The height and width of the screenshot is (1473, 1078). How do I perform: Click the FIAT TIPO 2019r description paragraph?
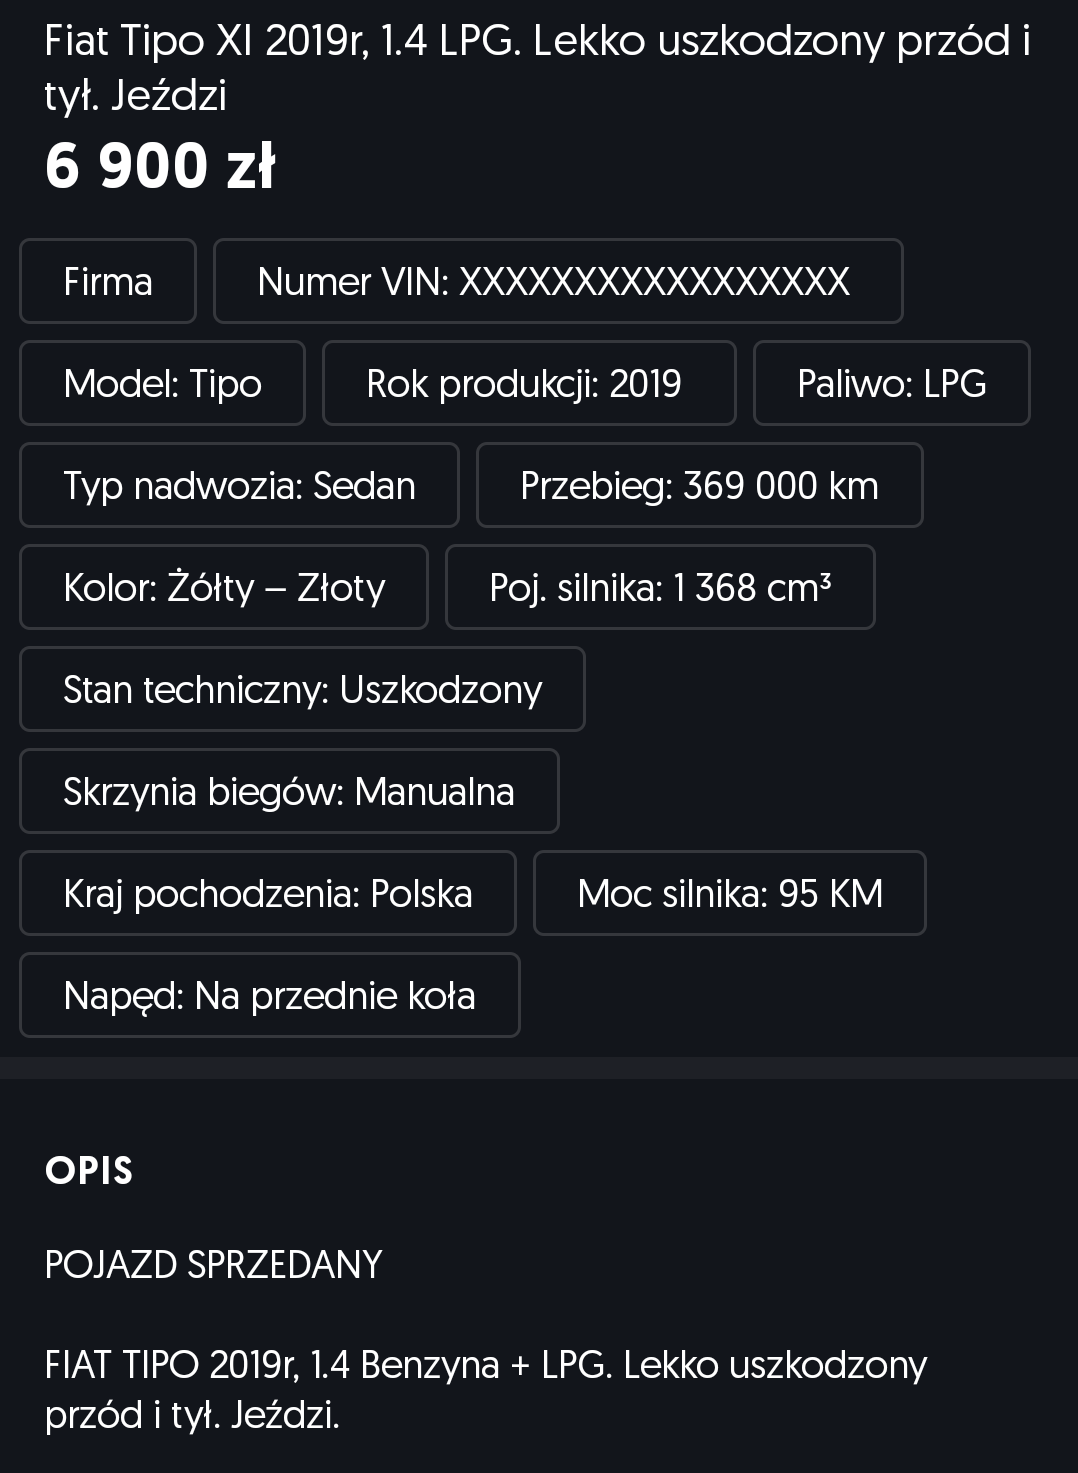click(x=486, y=1389)
